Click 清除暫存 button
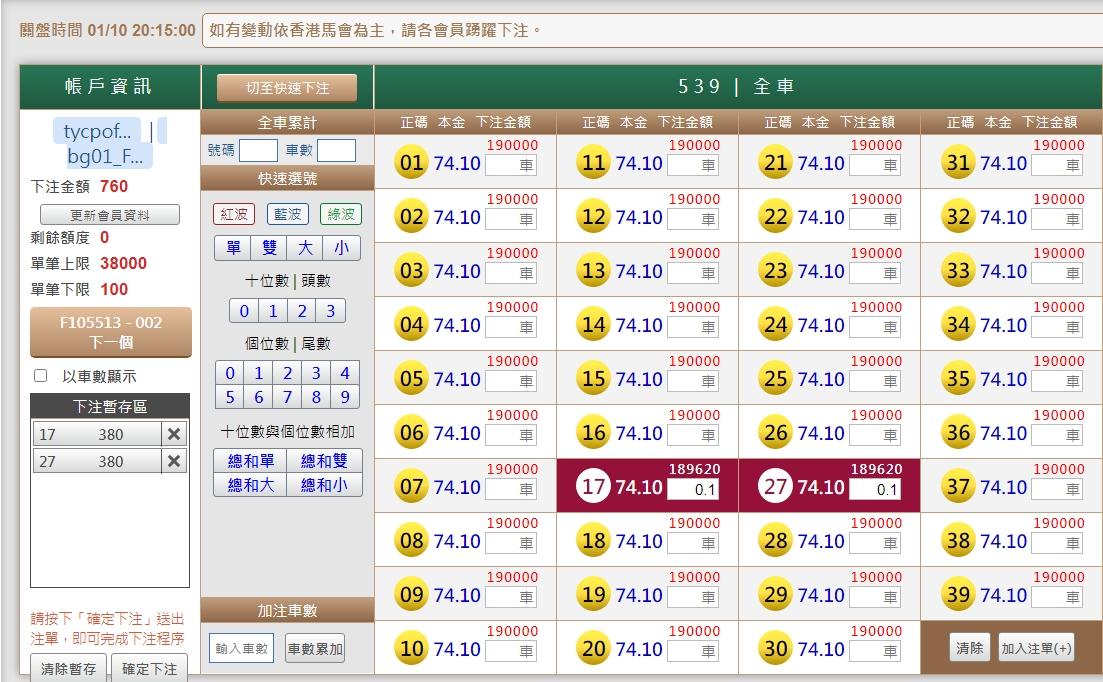The image size is (1103, 682). tap(68, 668)
